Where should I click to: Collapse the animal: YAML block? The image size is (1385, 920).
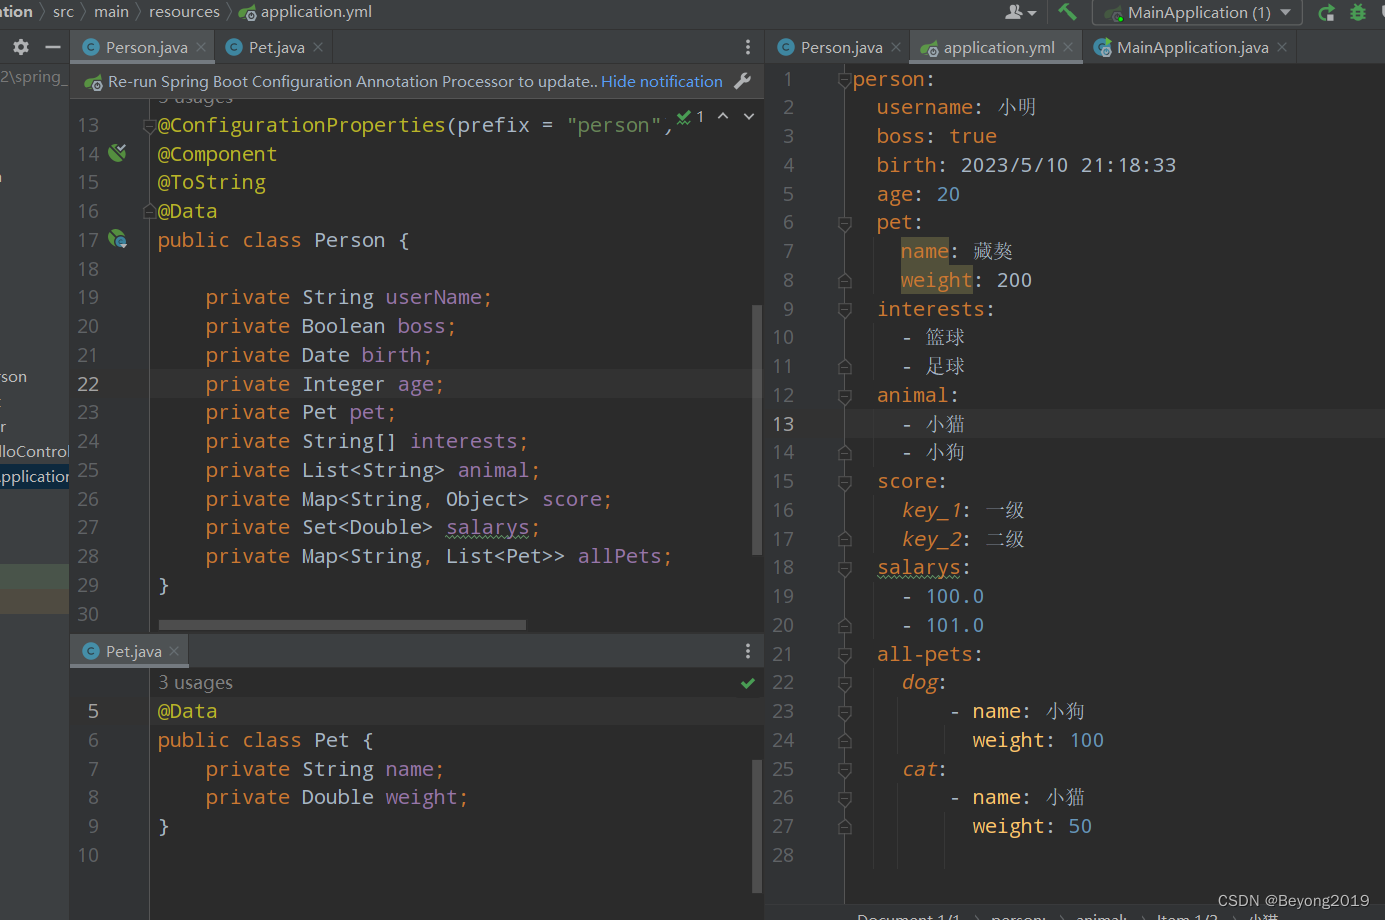(845, 396)
